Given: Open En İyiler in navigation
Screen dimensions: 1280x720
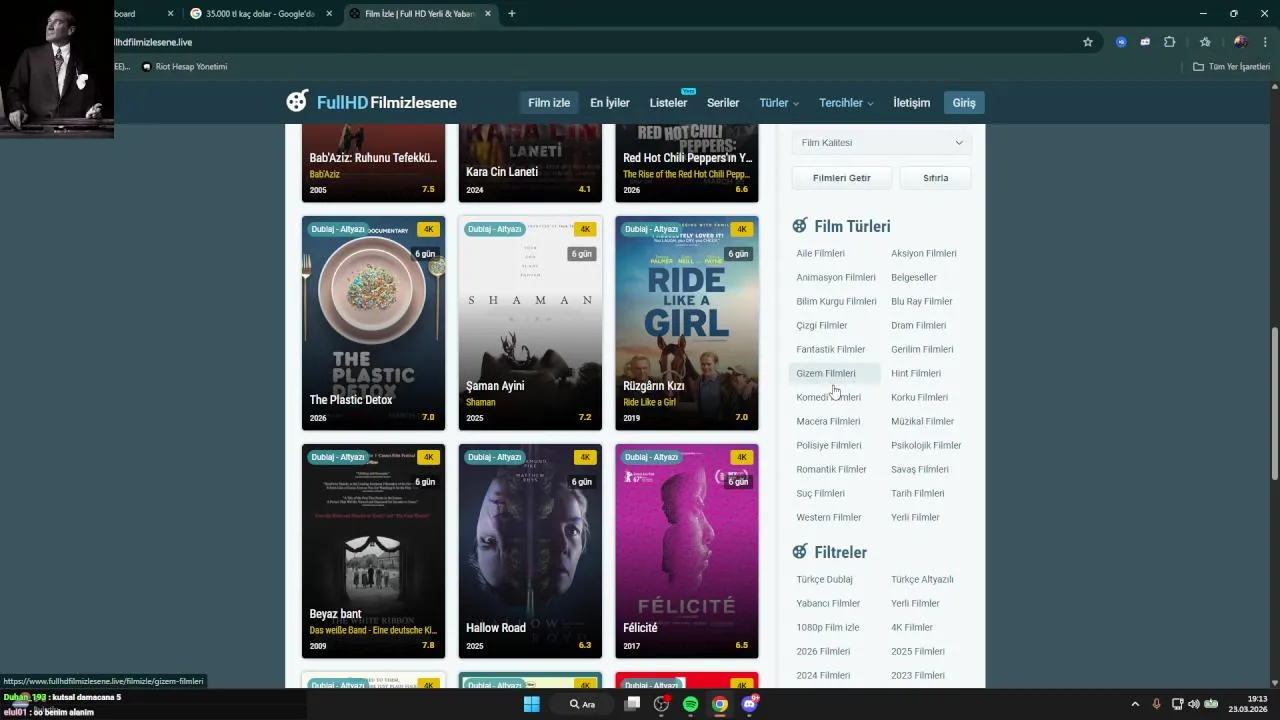Looking at the screenshot, I should (x=610, y=103).
